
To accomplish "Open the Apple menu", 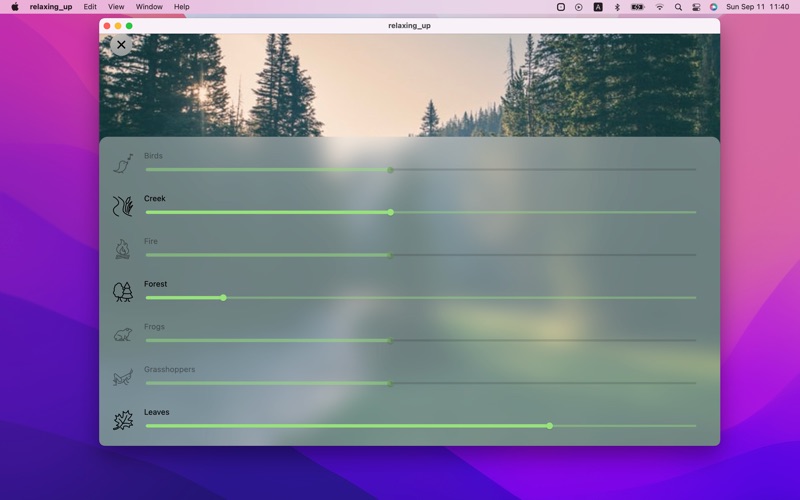I will (14, 7).
